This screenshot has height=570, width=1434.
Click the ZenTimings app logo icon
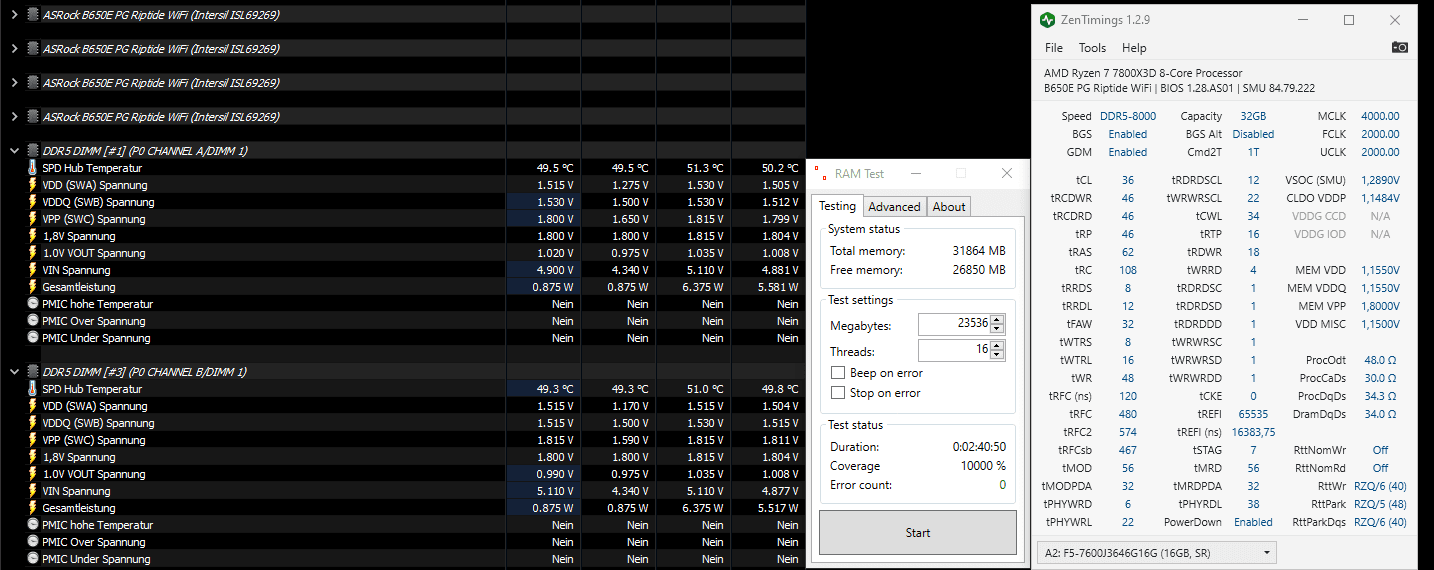(x=1047, y=20)
